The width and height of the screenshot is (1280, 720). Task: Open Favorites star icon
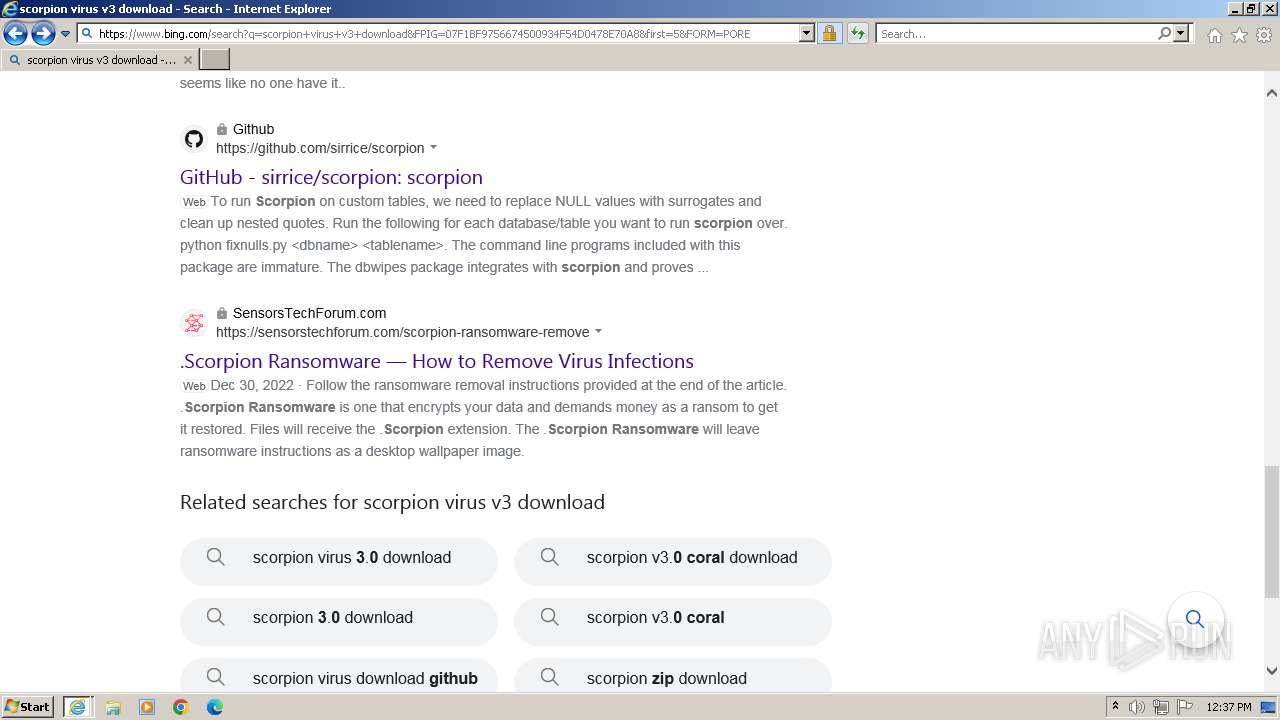pyautogui.click(x=1239, y=35)
